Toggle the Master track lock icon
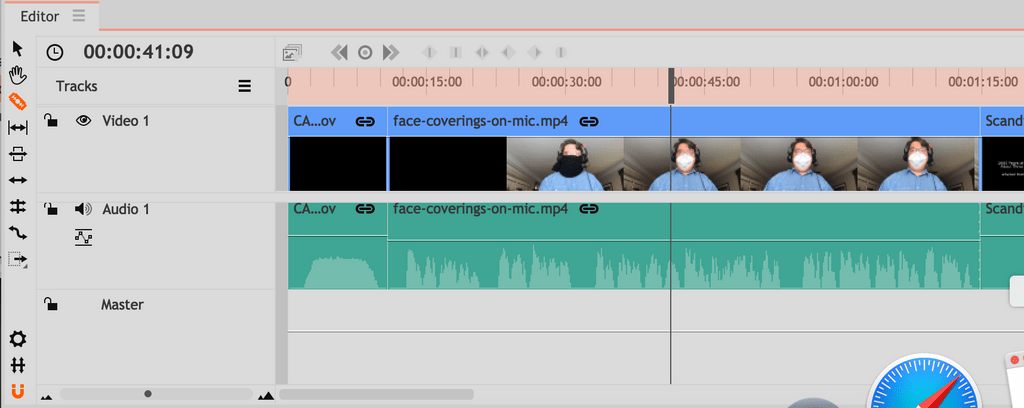Viewport: 1024px width, 408px height. pyautogui.click(x=50, y=305)
